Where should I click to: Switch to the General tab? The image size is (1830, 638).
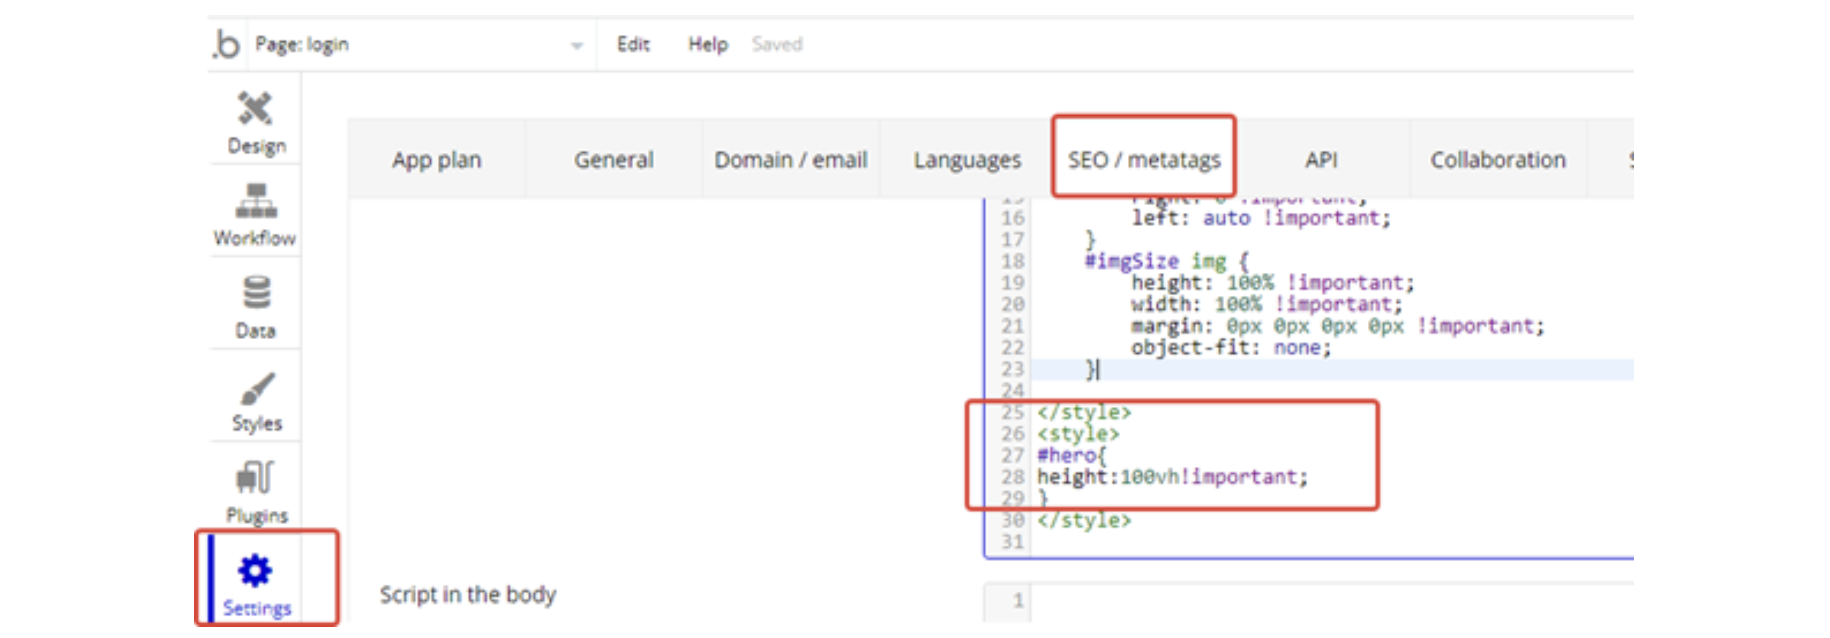tap(613, 160)
